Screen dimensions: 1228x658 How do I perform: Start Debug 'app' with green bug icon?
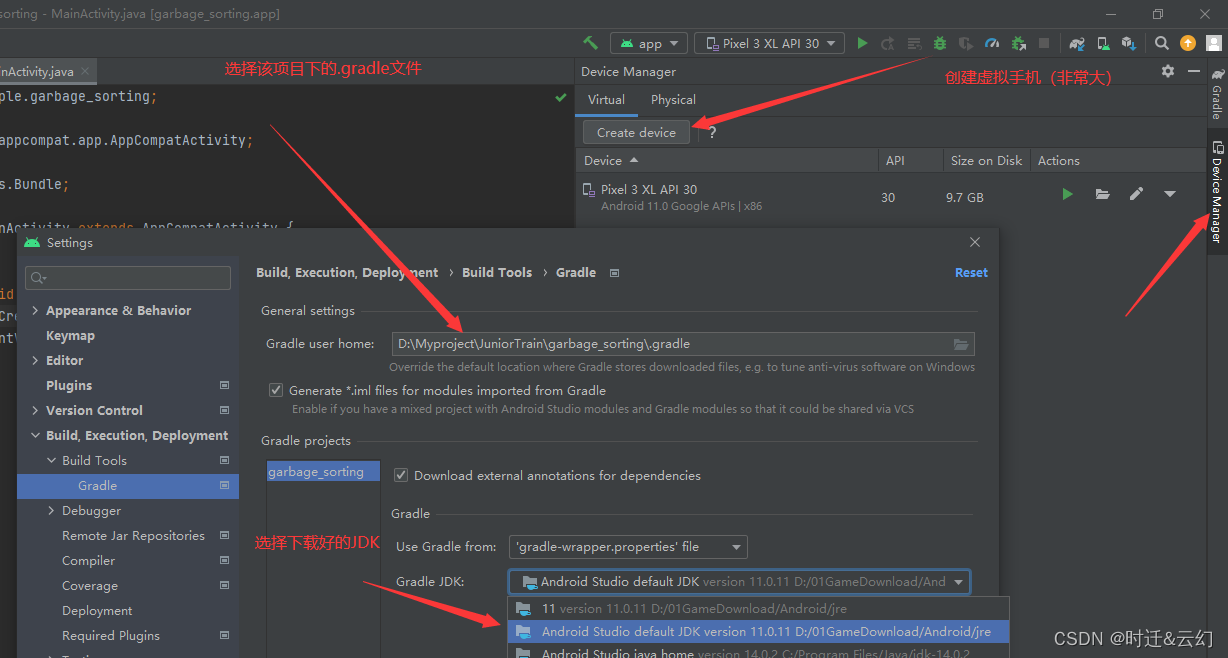(x=940, y=43)
